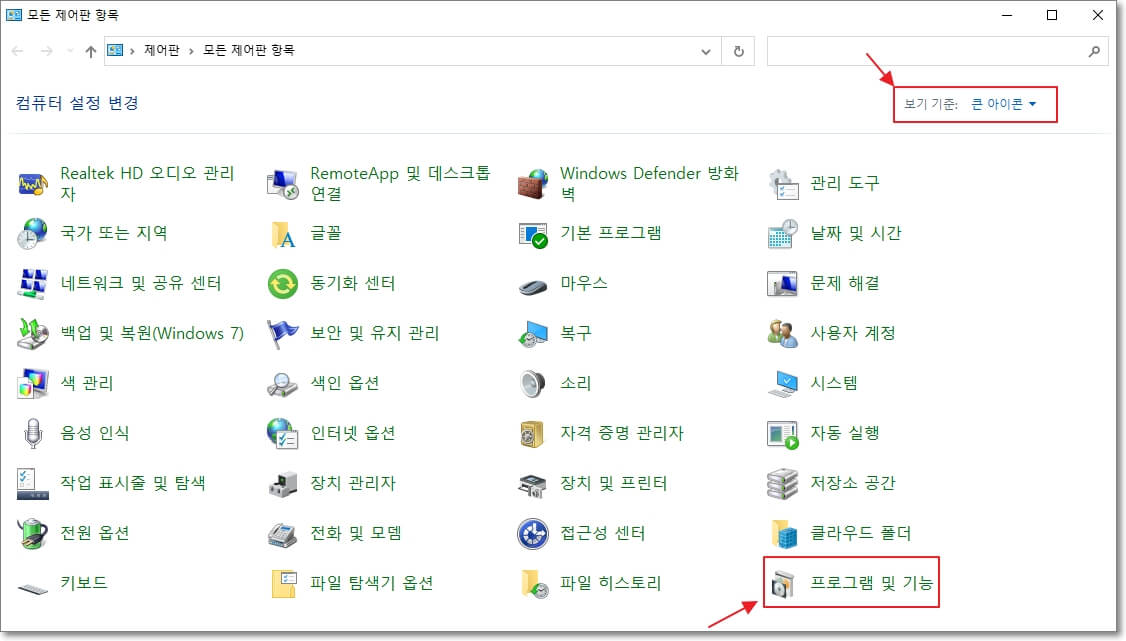
Task: Click the control panel icon in address bar
Action: pyautogui.click(x=115, y=50)
